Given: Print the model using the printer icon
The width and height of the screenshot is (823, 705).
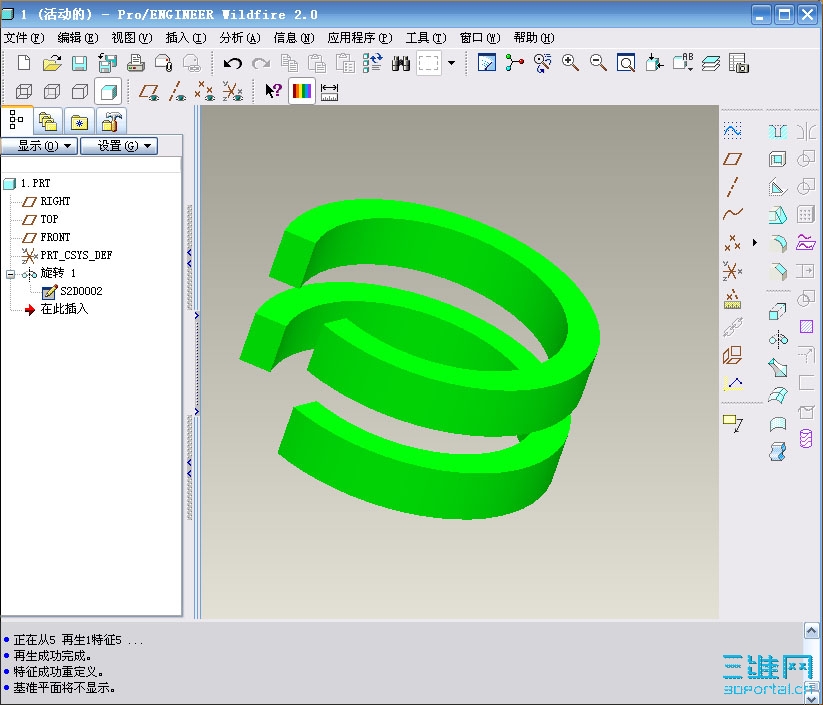Looking at the screenshot, I should tap(136, 63).
